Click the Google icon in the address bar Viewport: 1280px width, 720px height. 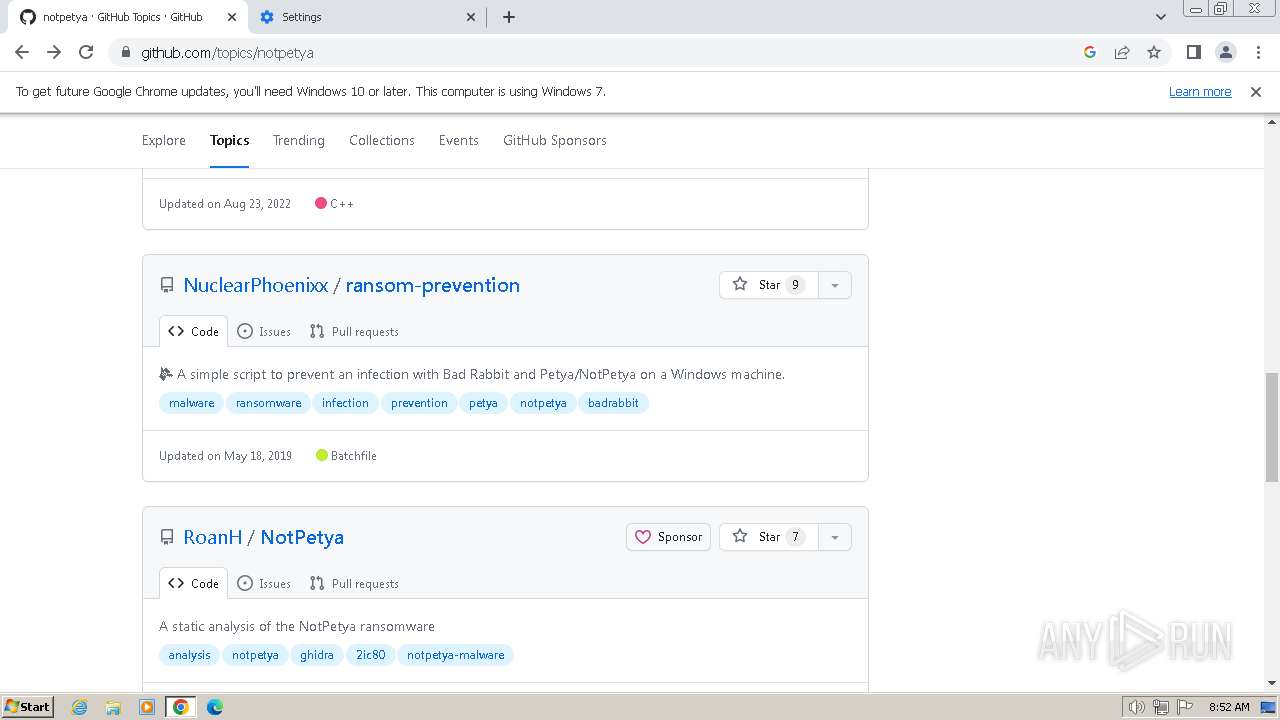1090,52
